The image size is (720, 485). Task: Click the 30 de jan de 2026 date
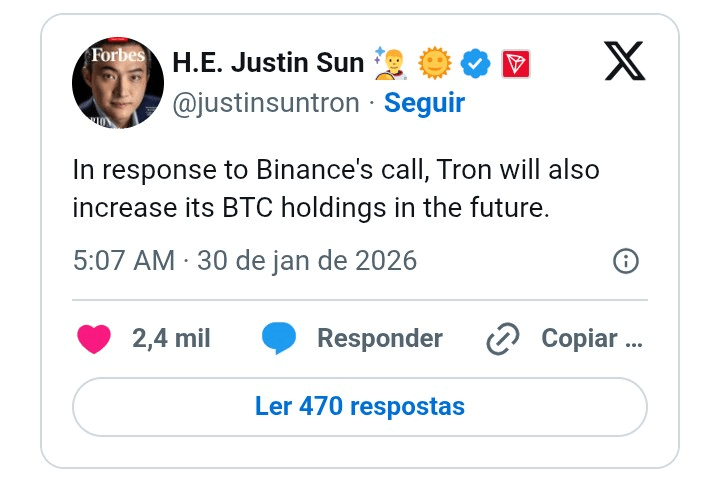[x=307, y=261]
